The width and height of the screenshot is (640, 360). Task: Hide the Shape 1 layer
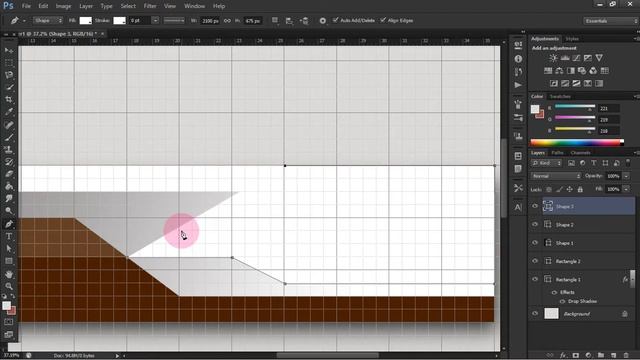tap(535, 243)
